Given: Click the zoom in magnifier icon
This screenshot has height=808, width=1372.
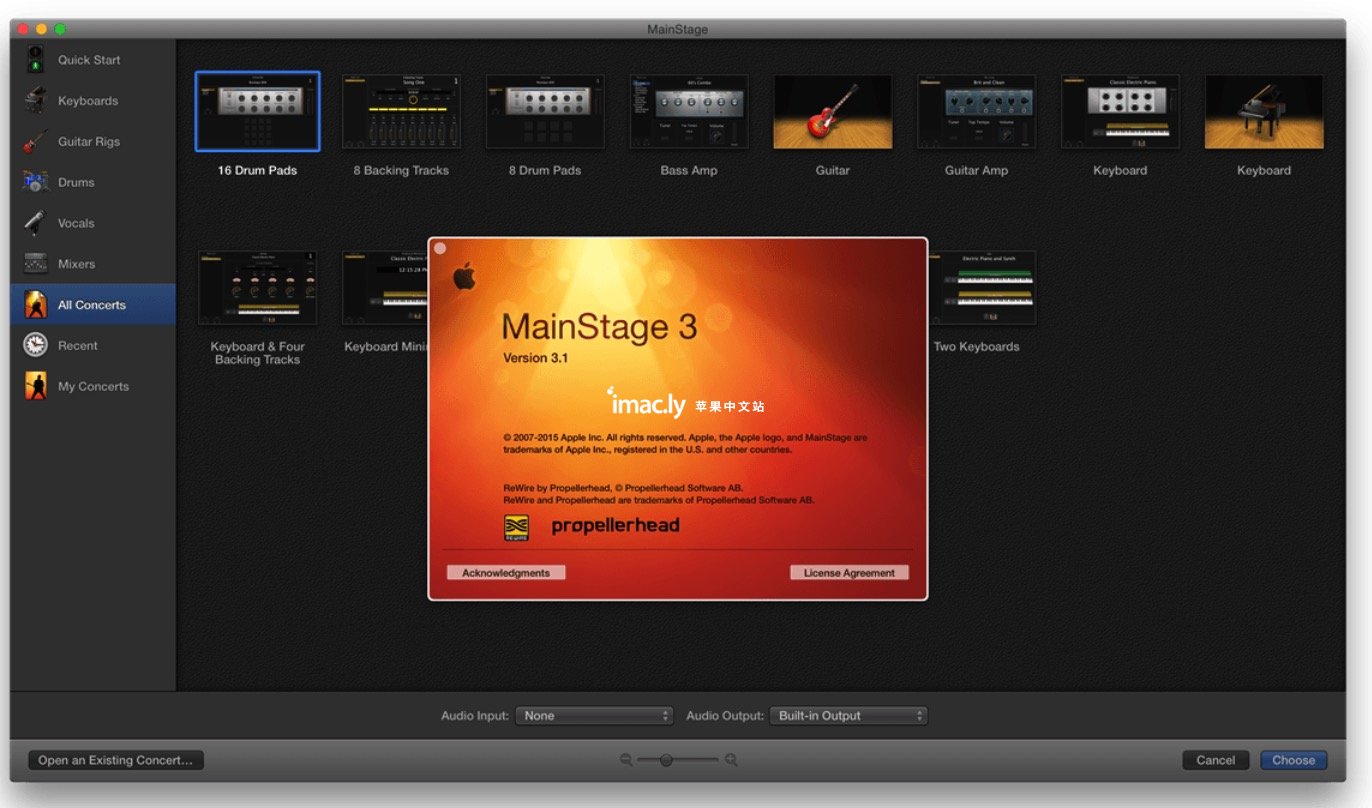Looking at the screenshot, I should click(x=731, y=761).
